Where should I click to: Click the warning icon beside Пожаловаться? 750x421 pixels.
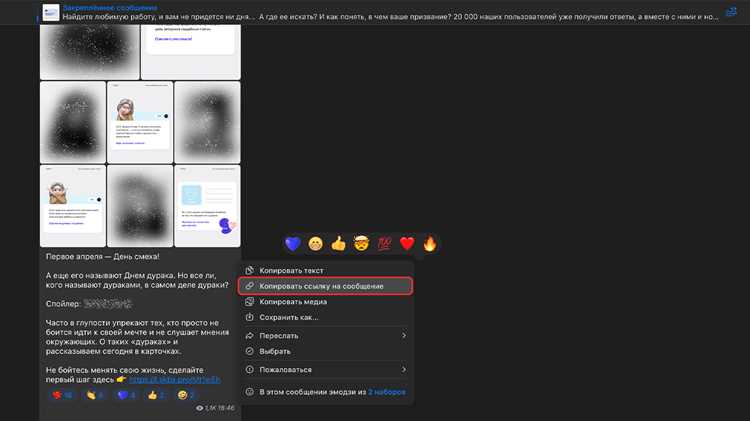click(249, 369)
